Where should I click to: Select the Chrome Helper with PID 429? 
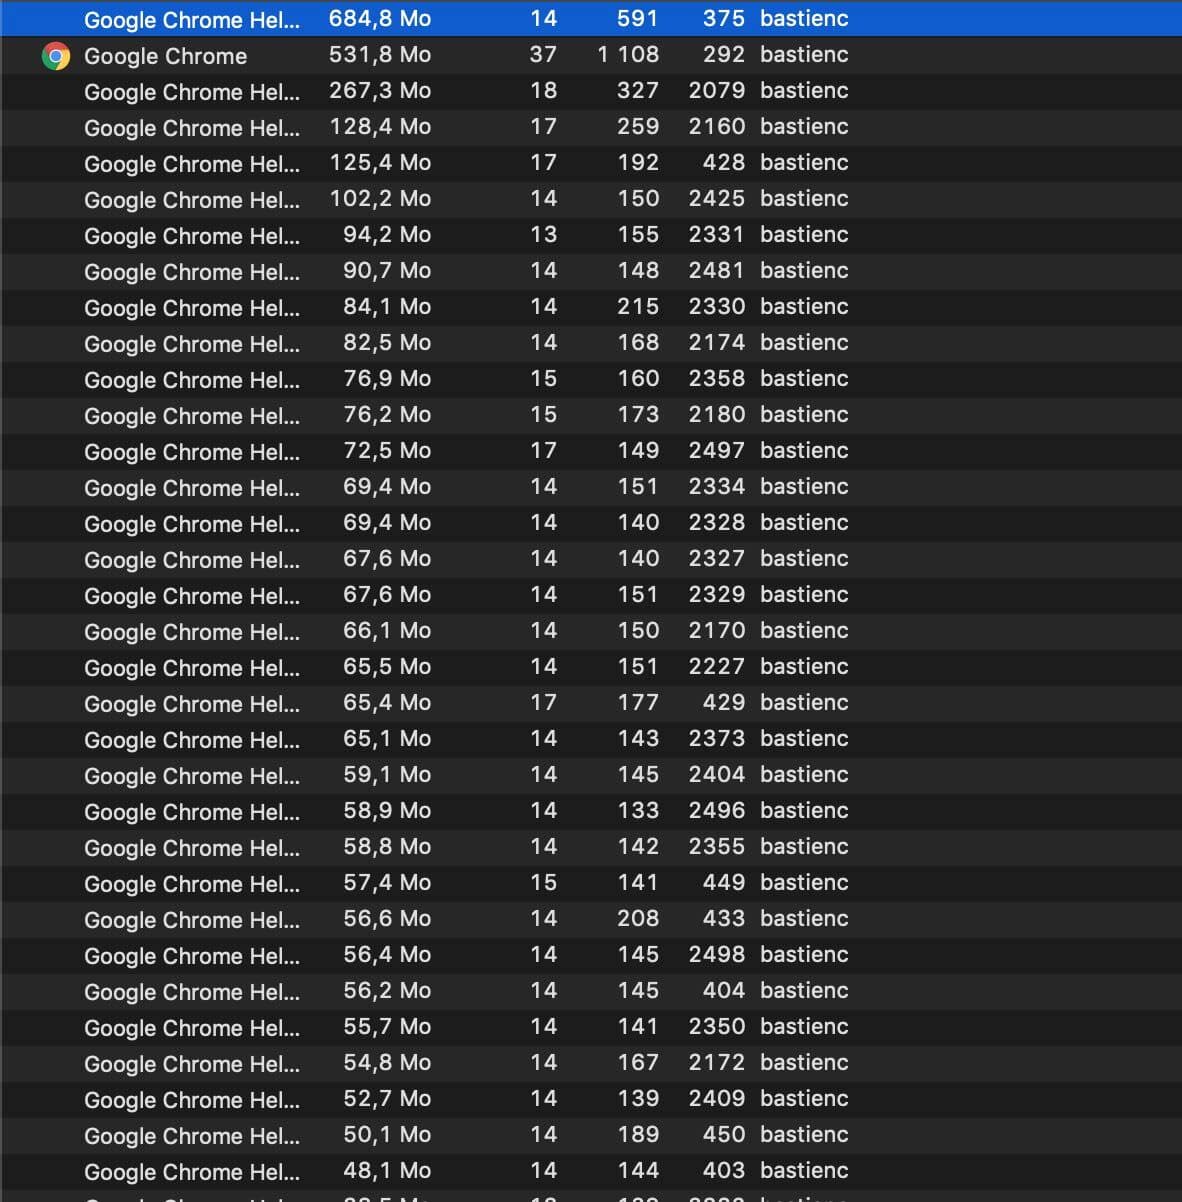[x=191, y=704]
